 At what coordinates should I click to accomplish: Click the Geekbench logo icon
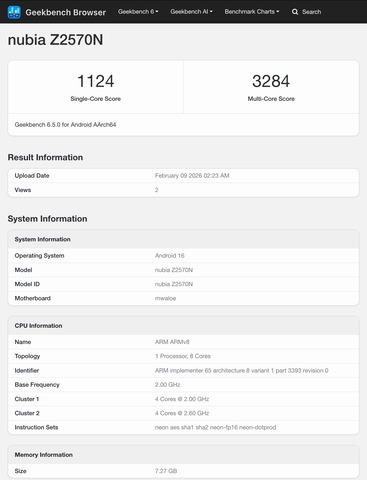(14, 12)
